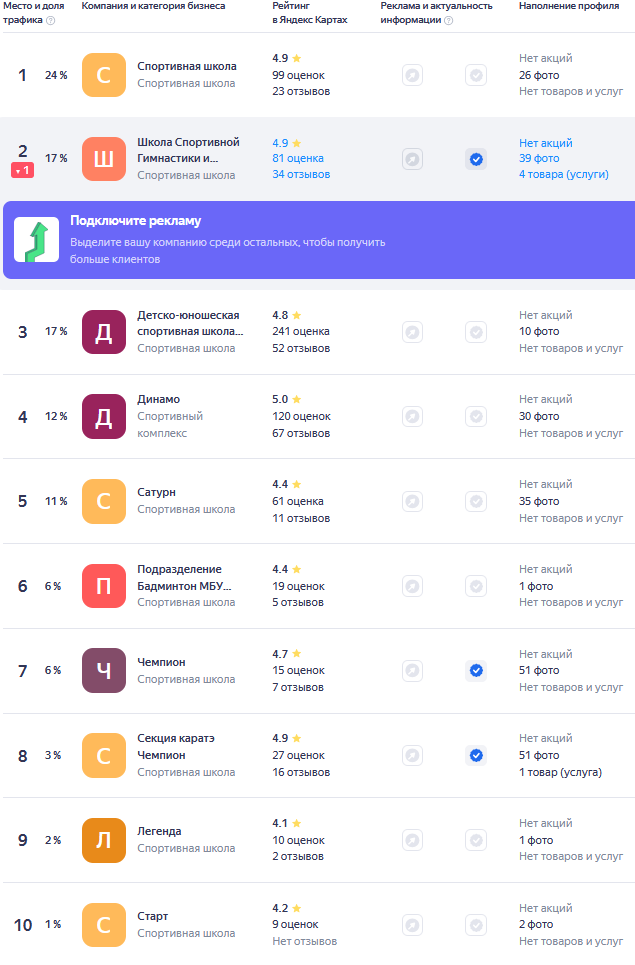Select company name 'Подразделение Бадминтон МБУ...'
This screenshot has height=965, width=635.
pyautogui.click(x=185, y=578)
